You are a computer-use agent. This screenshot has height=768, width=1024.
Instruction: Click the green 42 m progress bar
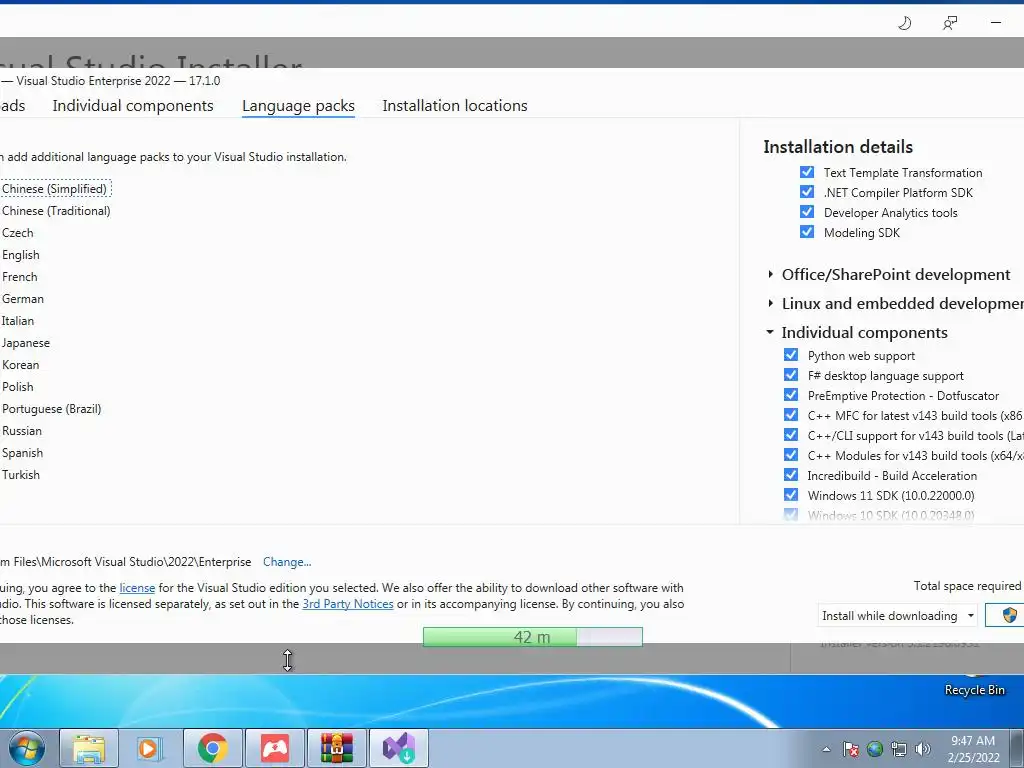pyautogui.click(x=533, y=637)
